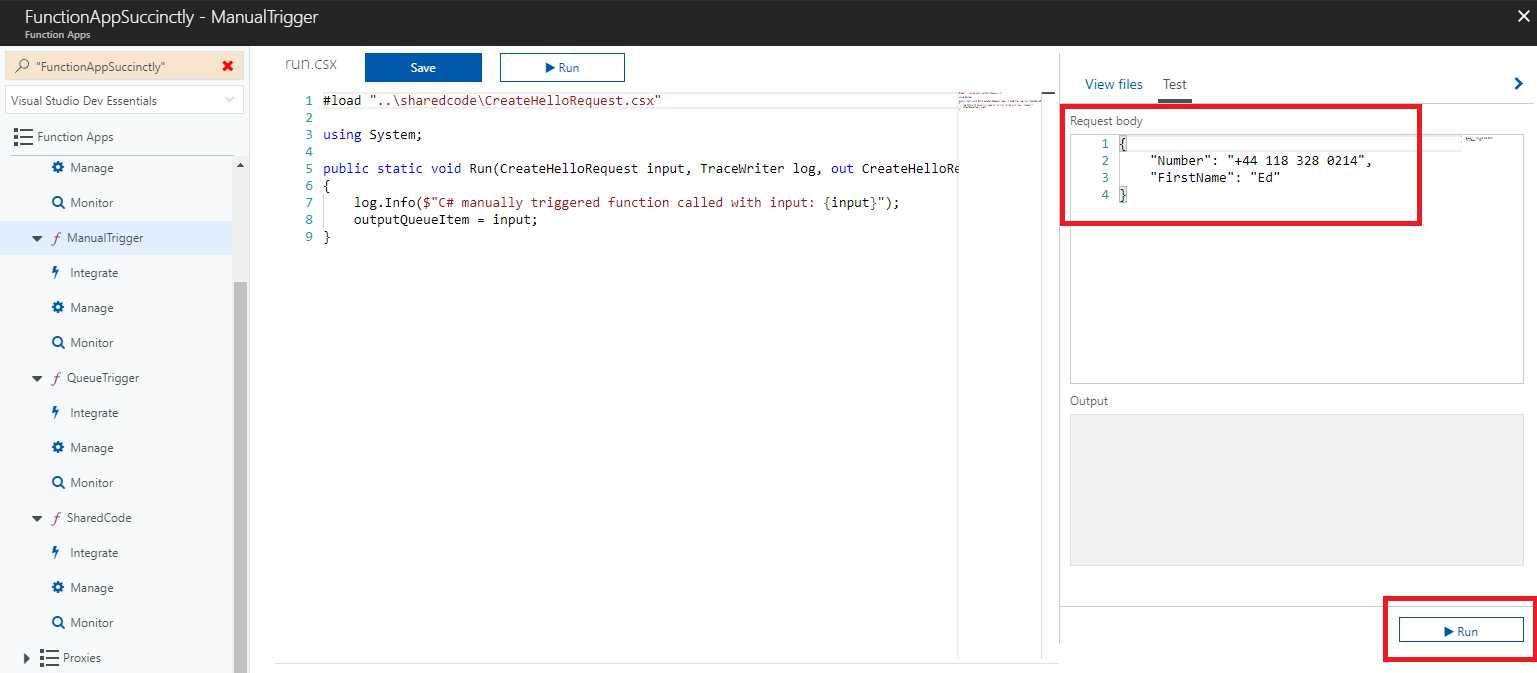Screen dimensions: 1537x673
Task: Click the gear icon beside the topmost Manage
Action: (x=57, y=167)
